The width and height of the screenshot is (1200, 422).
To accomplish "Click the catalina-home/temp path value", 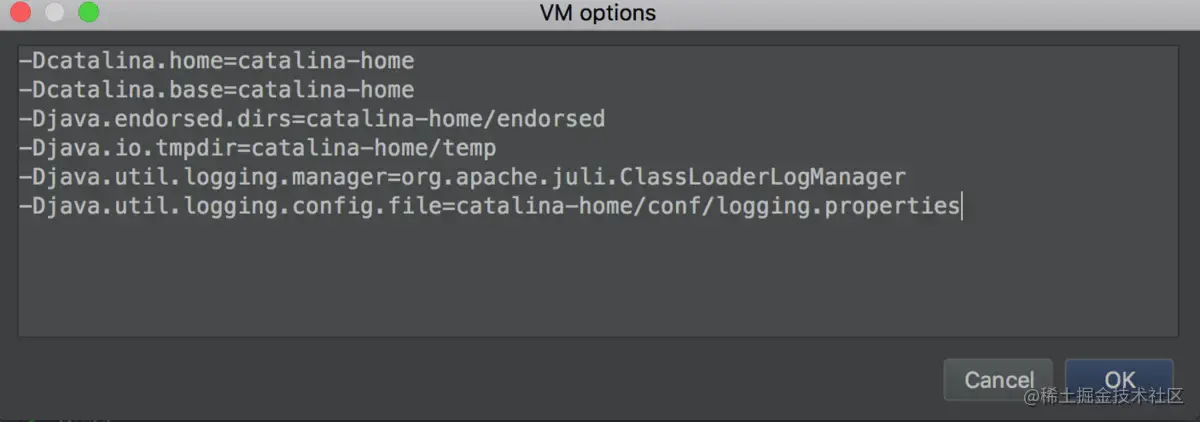I will [x=374, y=149].
